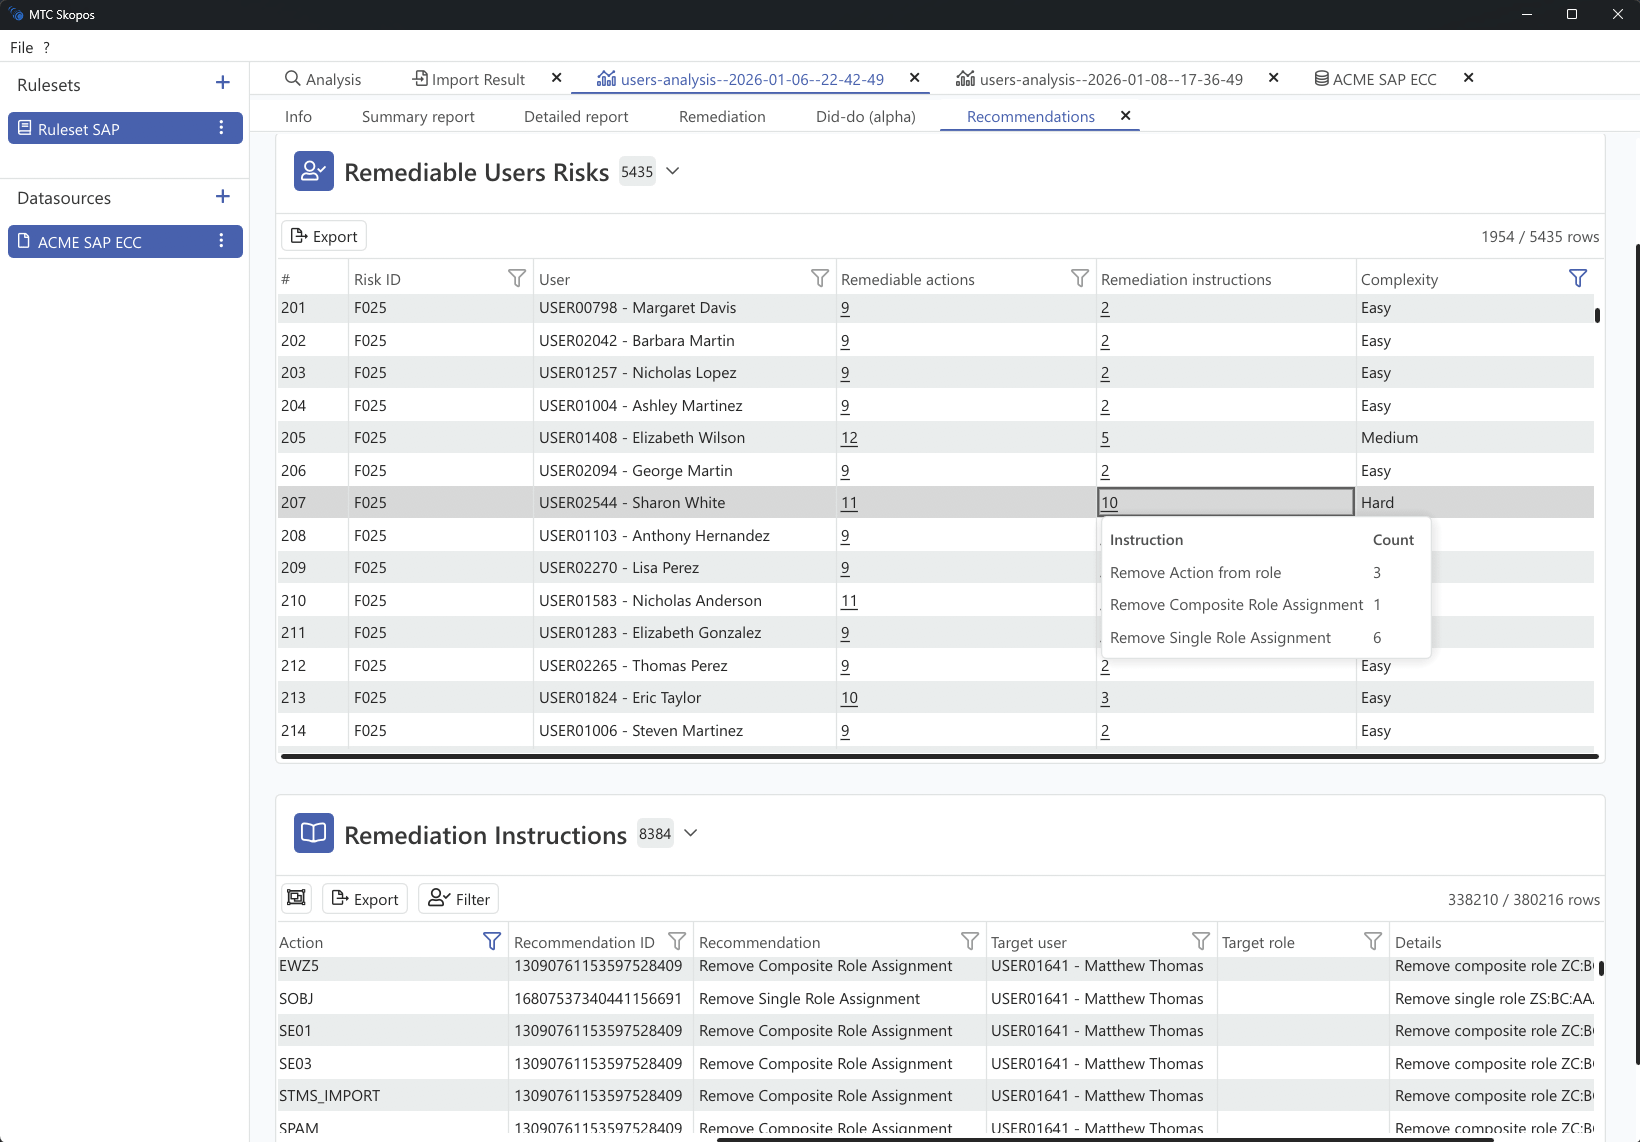This screenshot has height=1142, width=1640.
Task: Open Ruleset SAP three-dot options menu
Action: [x=222, y=128]
